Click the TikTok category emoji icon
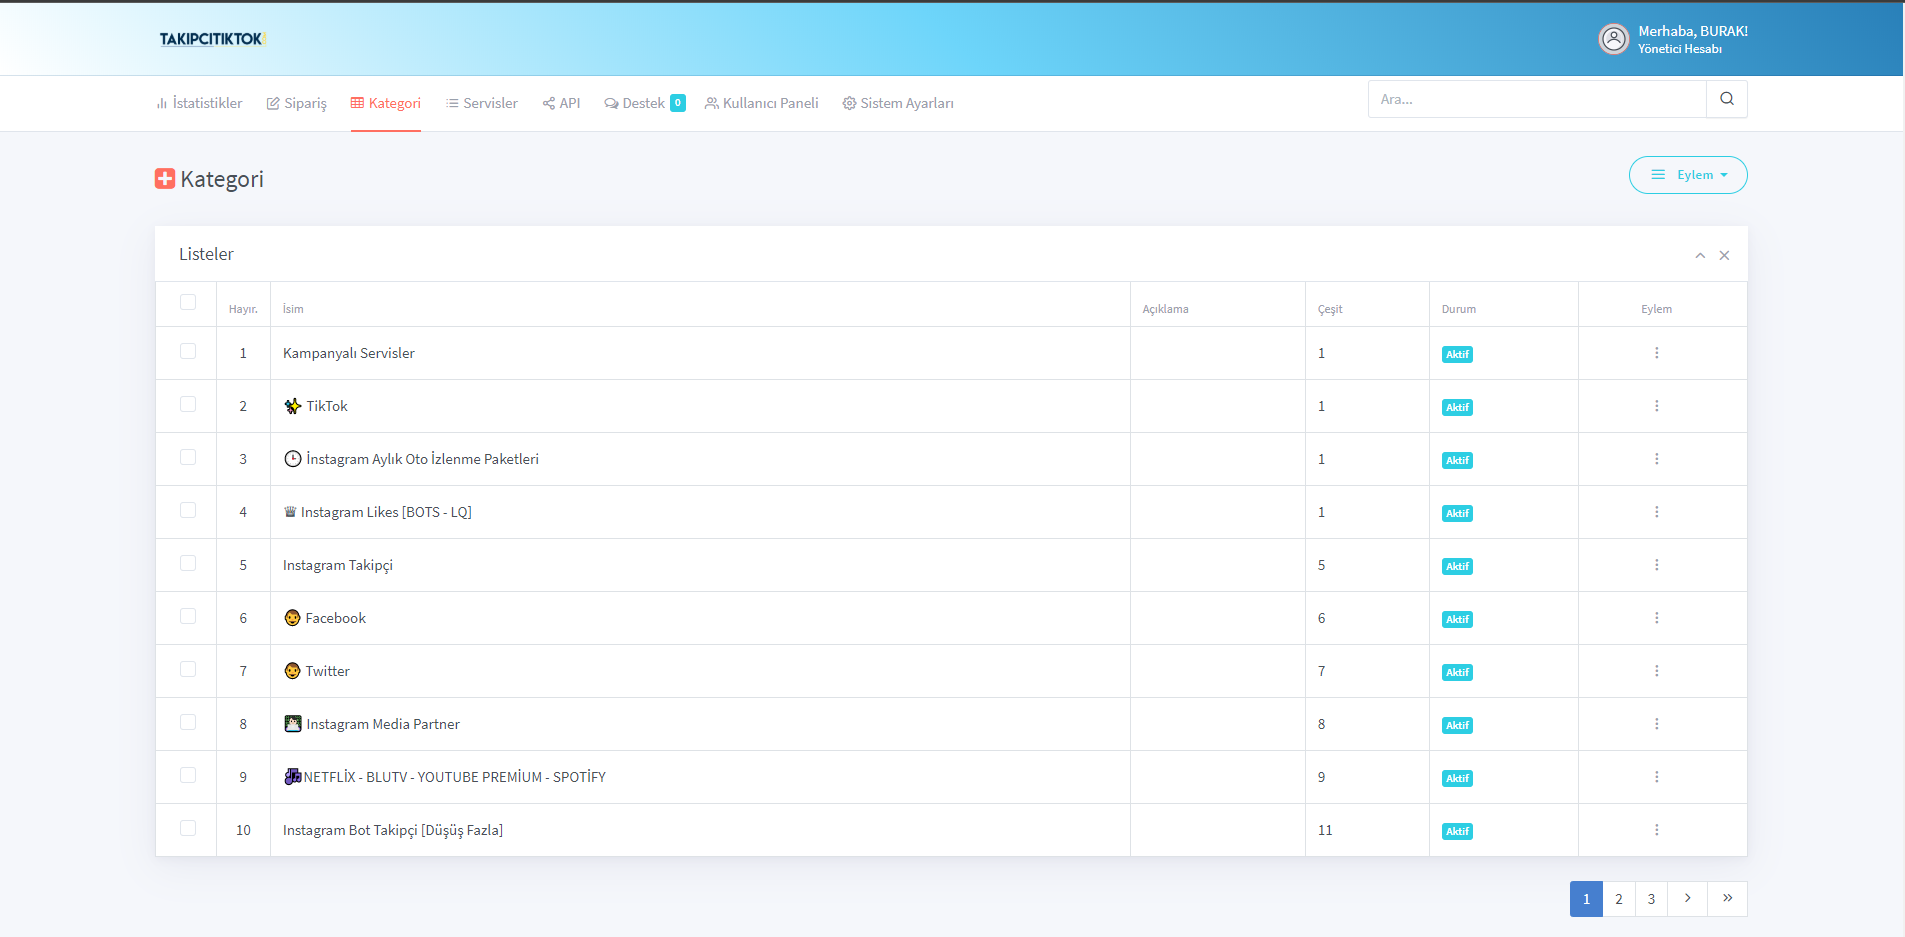The width and height of the screenshot is (1905, 937). pos(293,406)
